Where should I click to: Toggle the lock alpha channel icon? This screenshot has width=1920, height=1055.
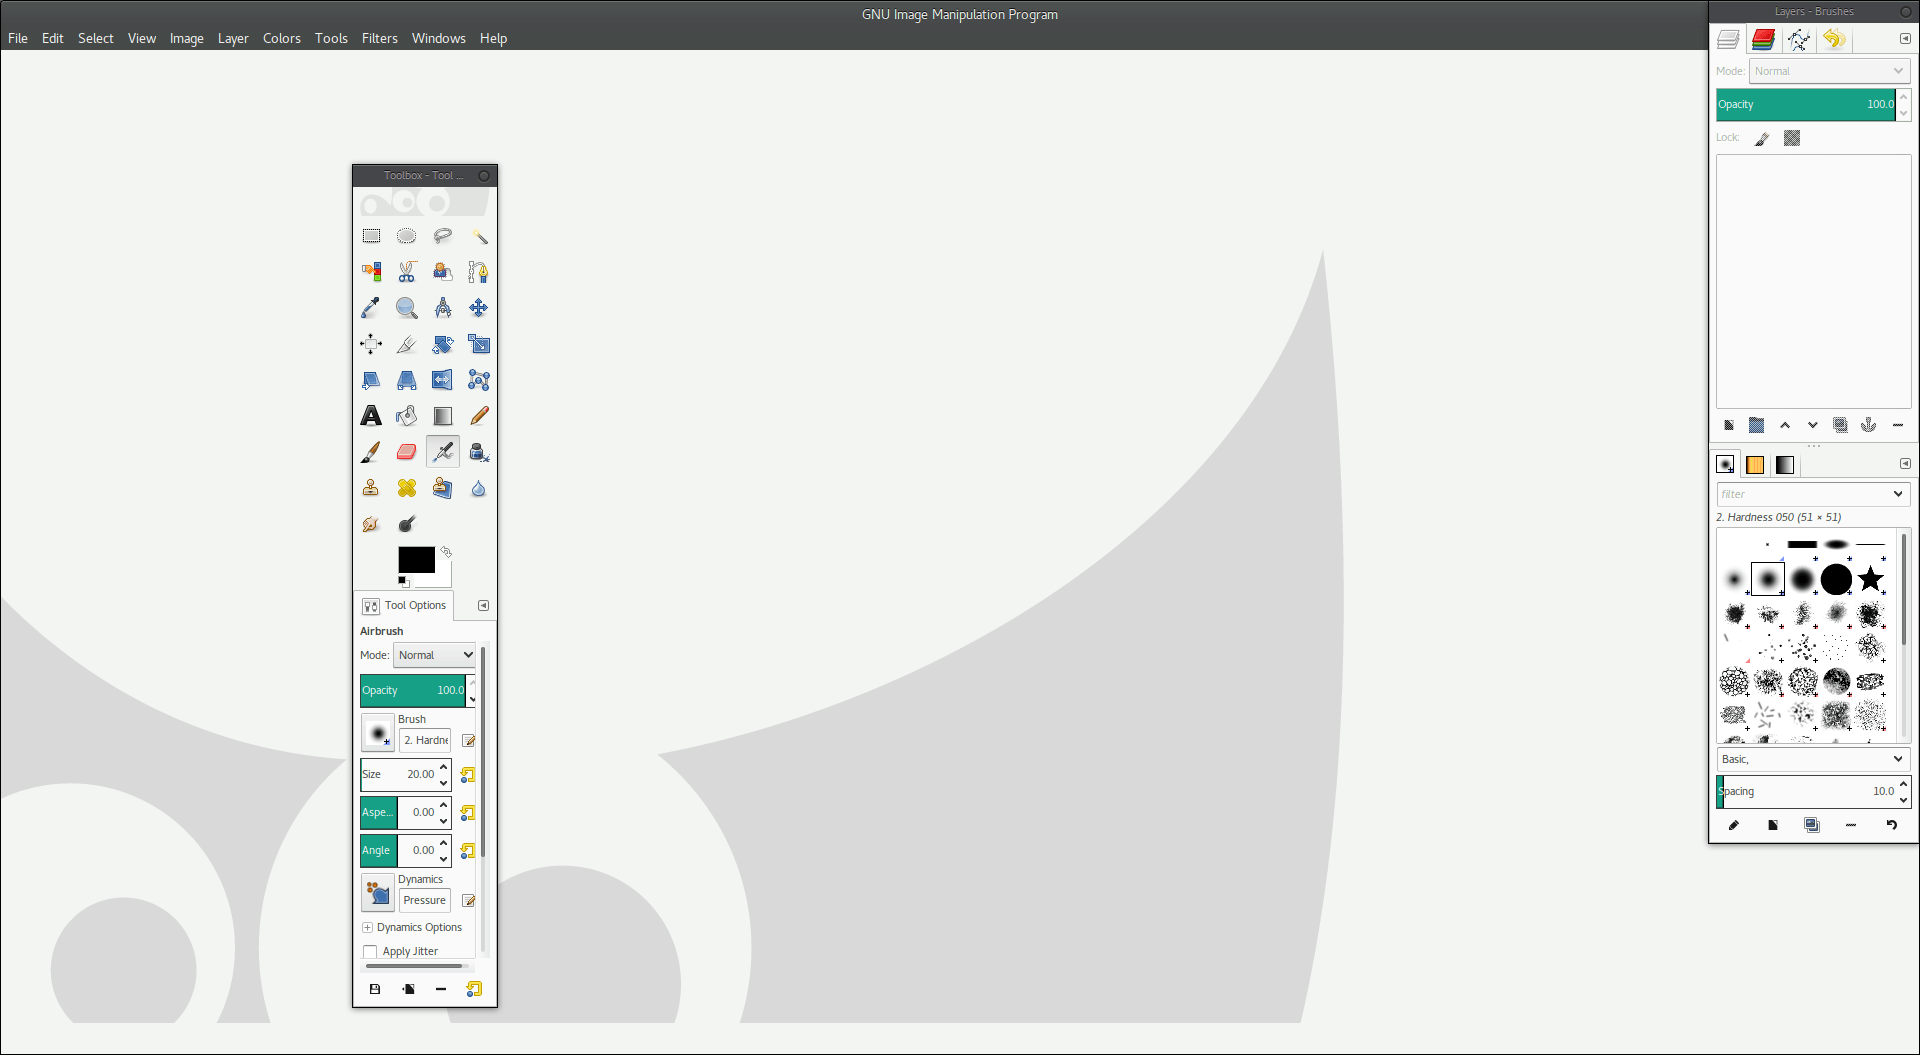pyautogui.click(x=1792, y=138)
